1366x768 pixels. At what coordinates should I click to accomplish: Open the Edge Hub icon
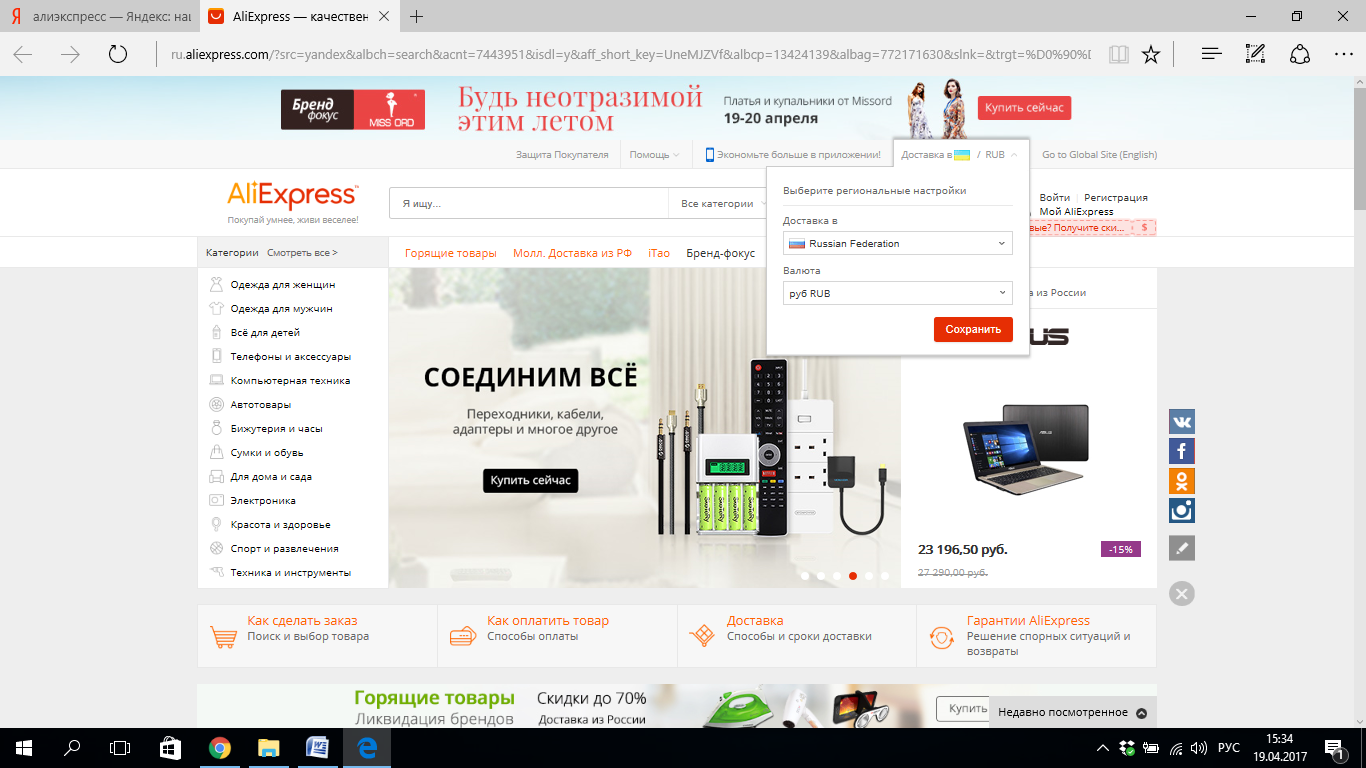(1211, 55)
